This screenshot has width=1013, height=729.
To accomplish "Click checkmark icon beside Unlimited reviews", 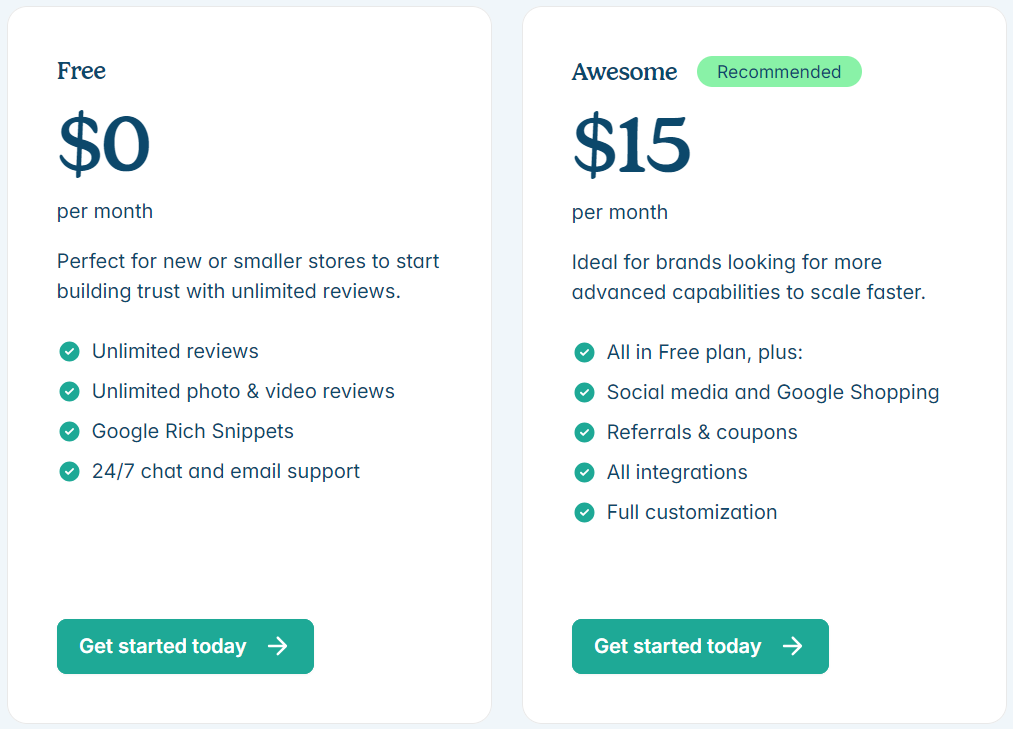I will coord(69,351).
